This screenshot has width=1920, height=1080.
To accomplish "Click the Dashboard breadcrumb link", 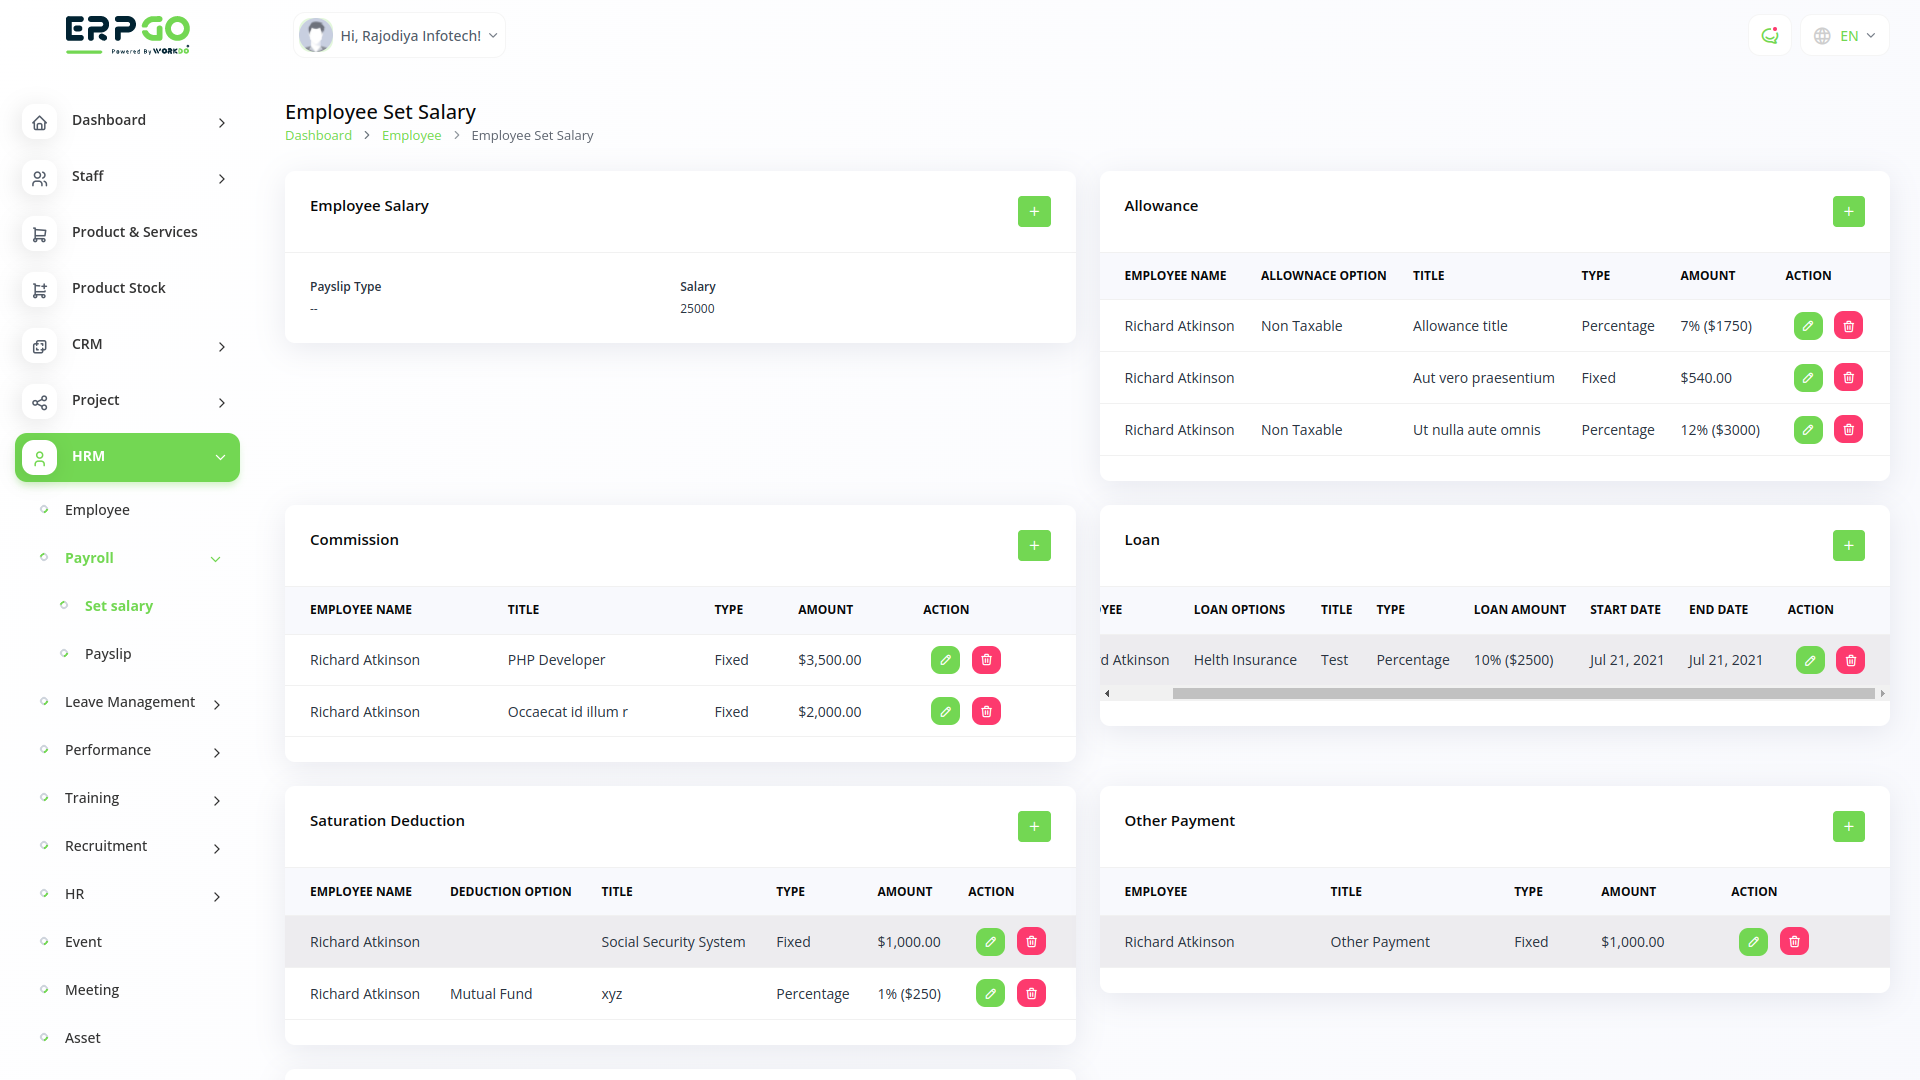I will pyautogui.click(x=318, y=136).
